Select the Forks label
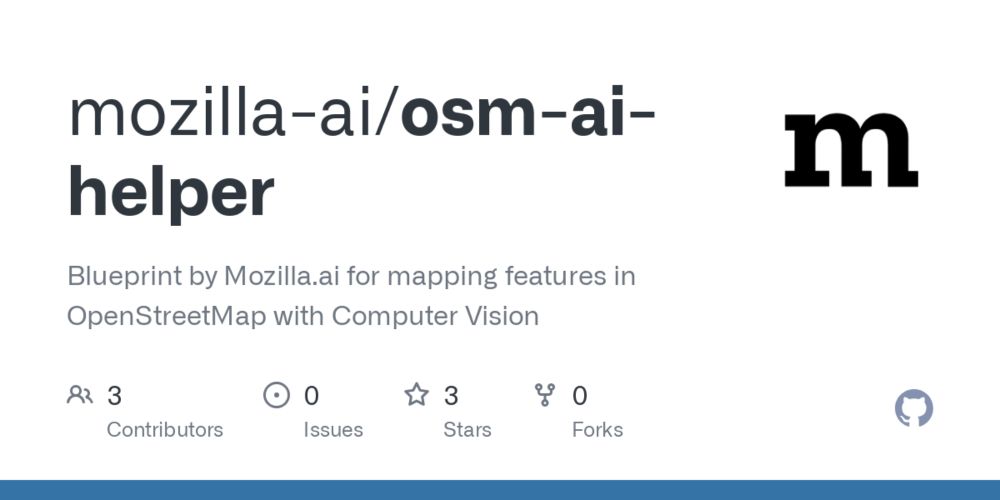1000x500 pixels. (598, 430)
